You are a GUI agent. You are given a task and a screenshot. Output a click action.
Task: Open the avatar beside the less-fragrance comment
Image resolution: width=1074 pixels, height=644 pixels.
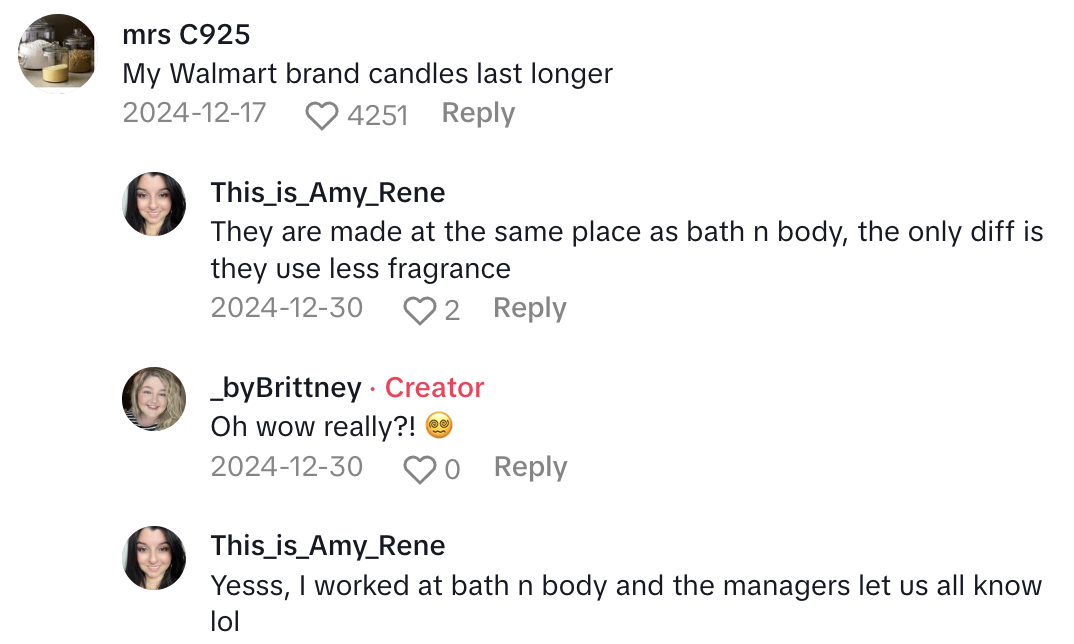pos(154,204)
